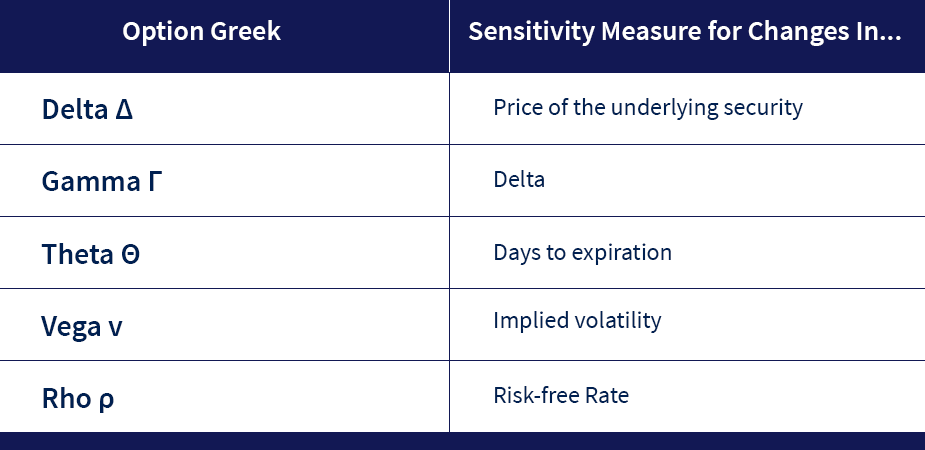Click the dark navy bar below the table
925x450 pixels.
pyautogui.click(x=462, y=441)
